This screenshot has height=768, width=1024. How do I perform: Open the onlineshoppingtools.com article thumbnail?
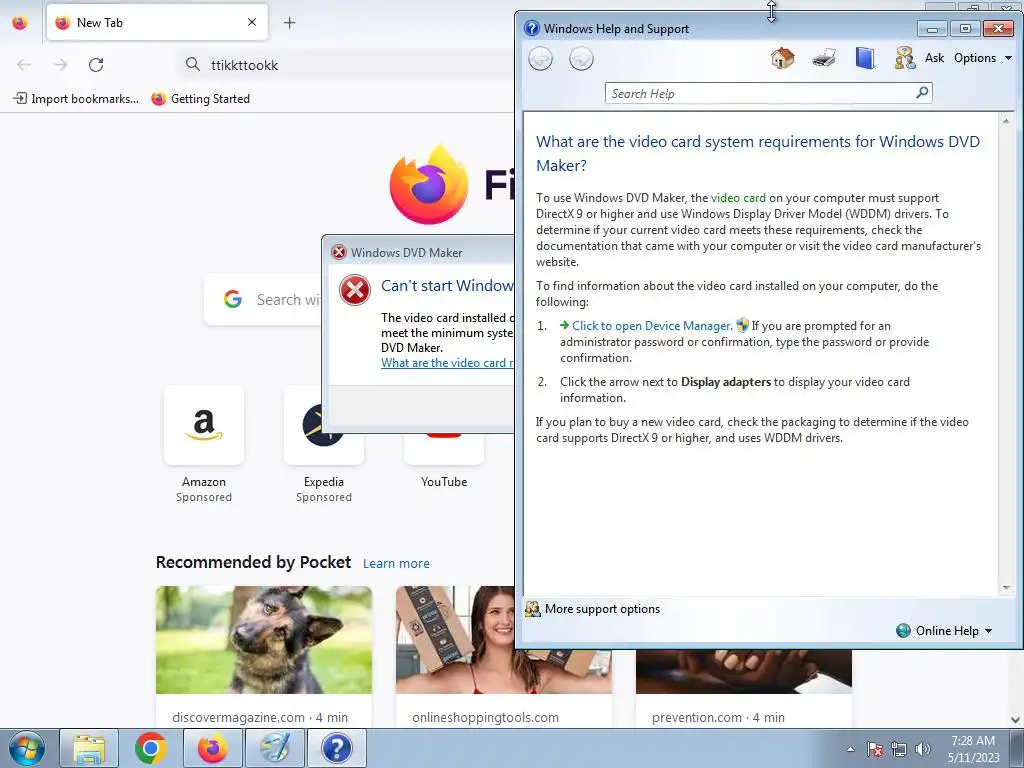455,640
